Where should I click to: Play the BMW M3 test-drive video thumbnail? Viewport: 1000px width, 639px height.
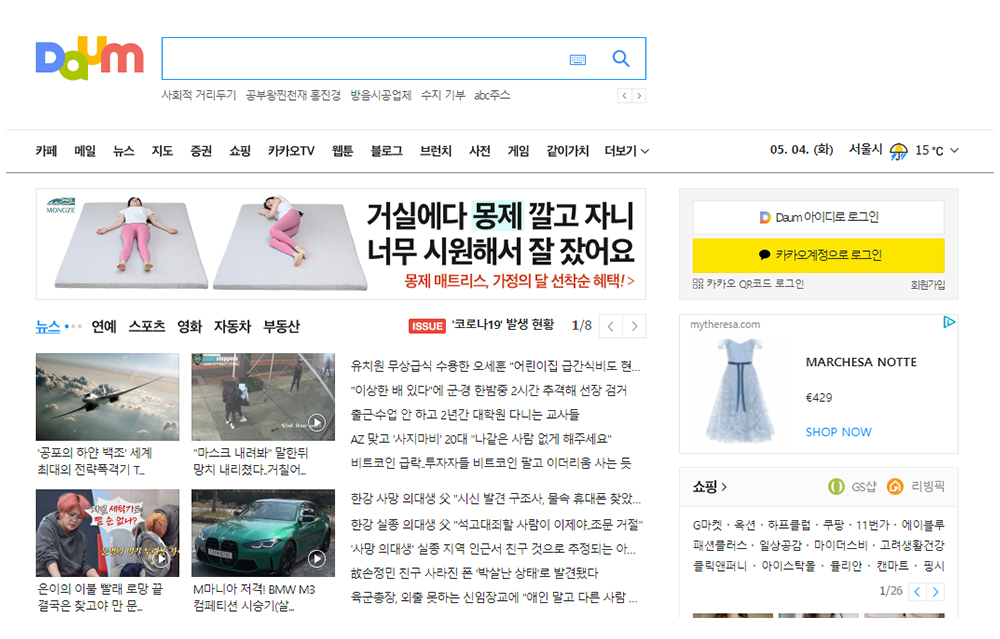(263, 533)
